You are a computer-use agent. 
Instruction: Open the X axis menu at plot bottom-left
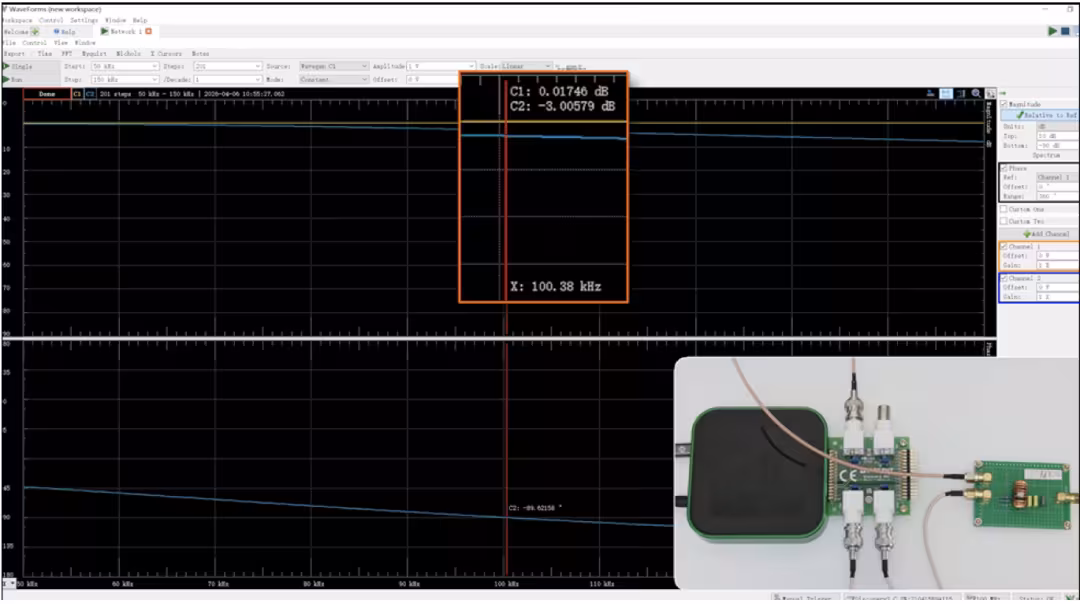(8, 583)
